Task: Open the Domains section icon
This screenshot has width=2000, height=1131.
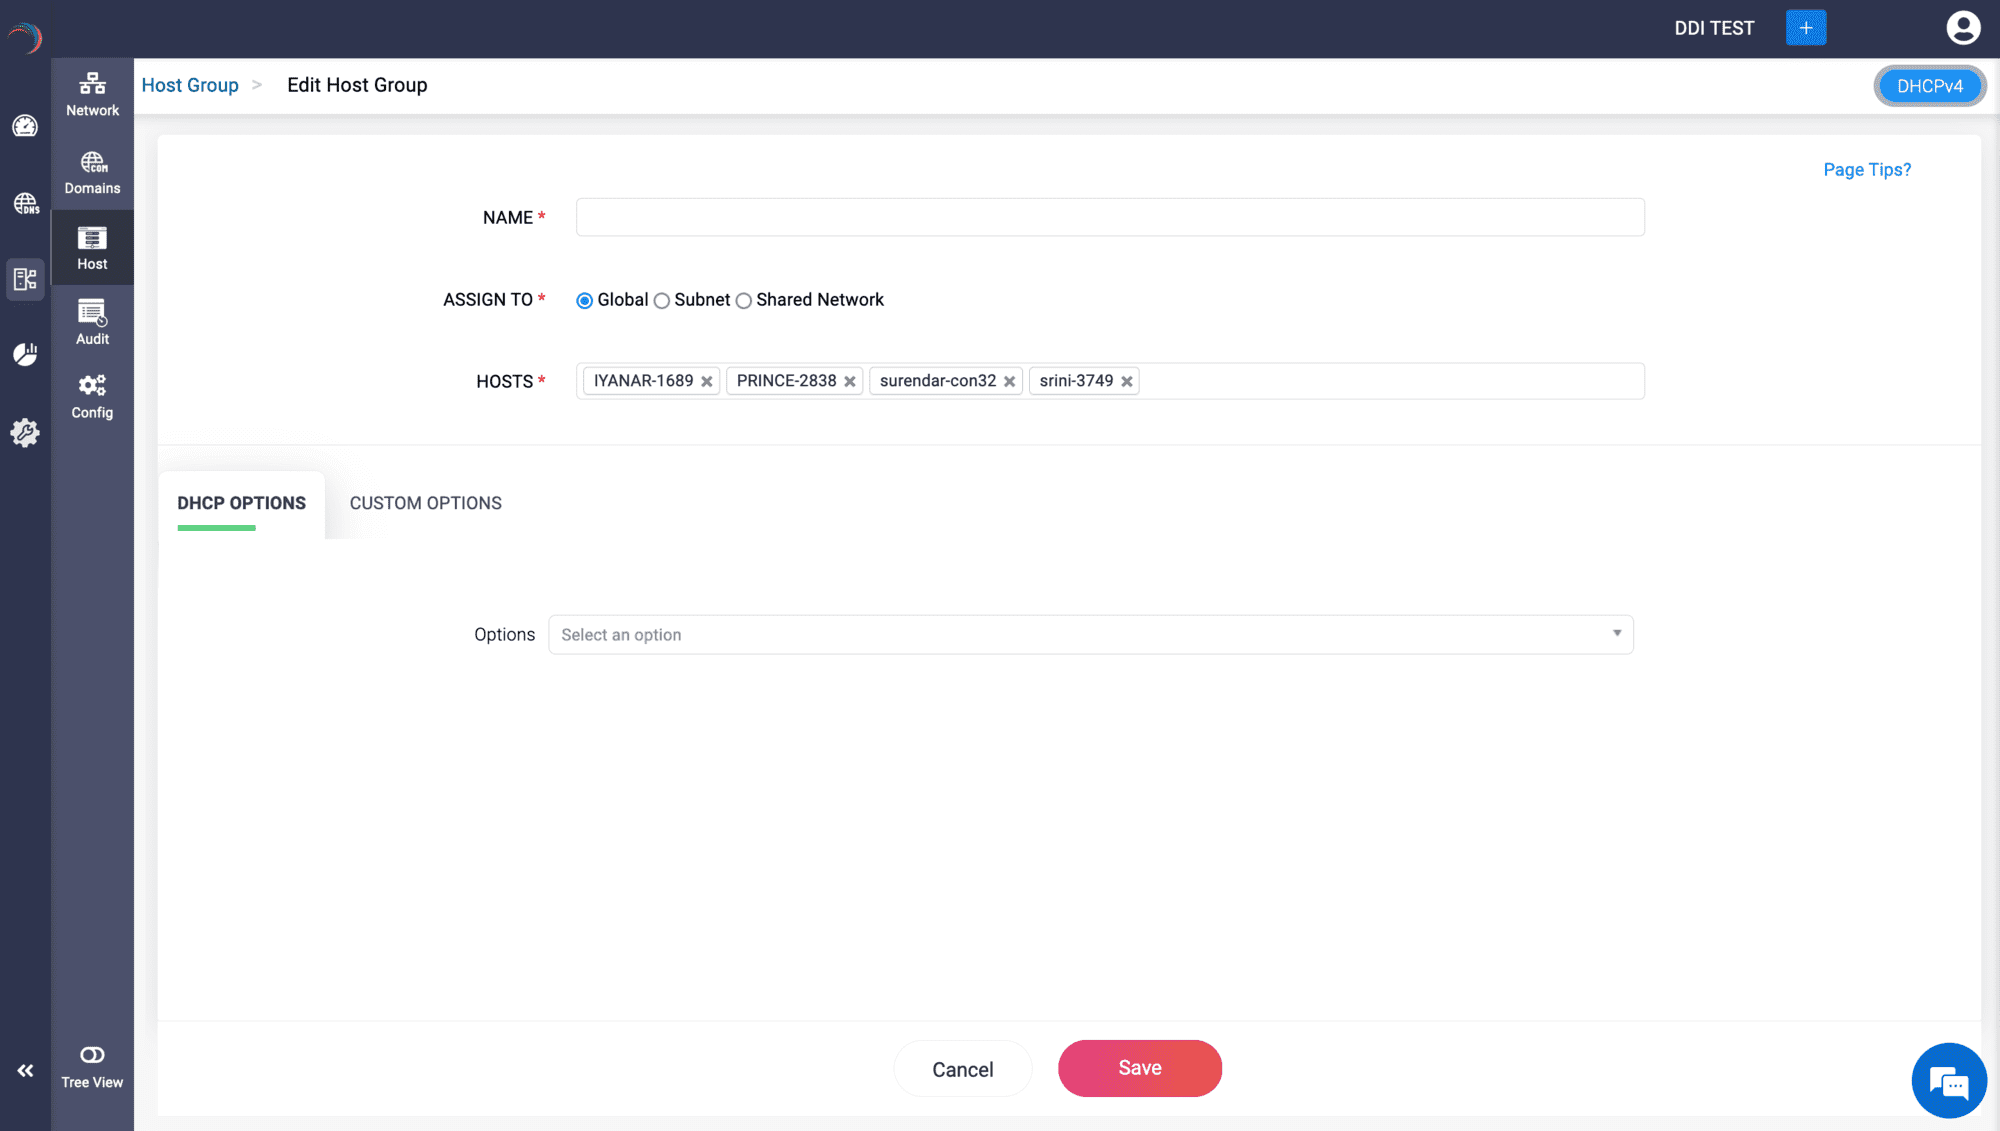Action: pyautogui.click(x=92, y=172)
